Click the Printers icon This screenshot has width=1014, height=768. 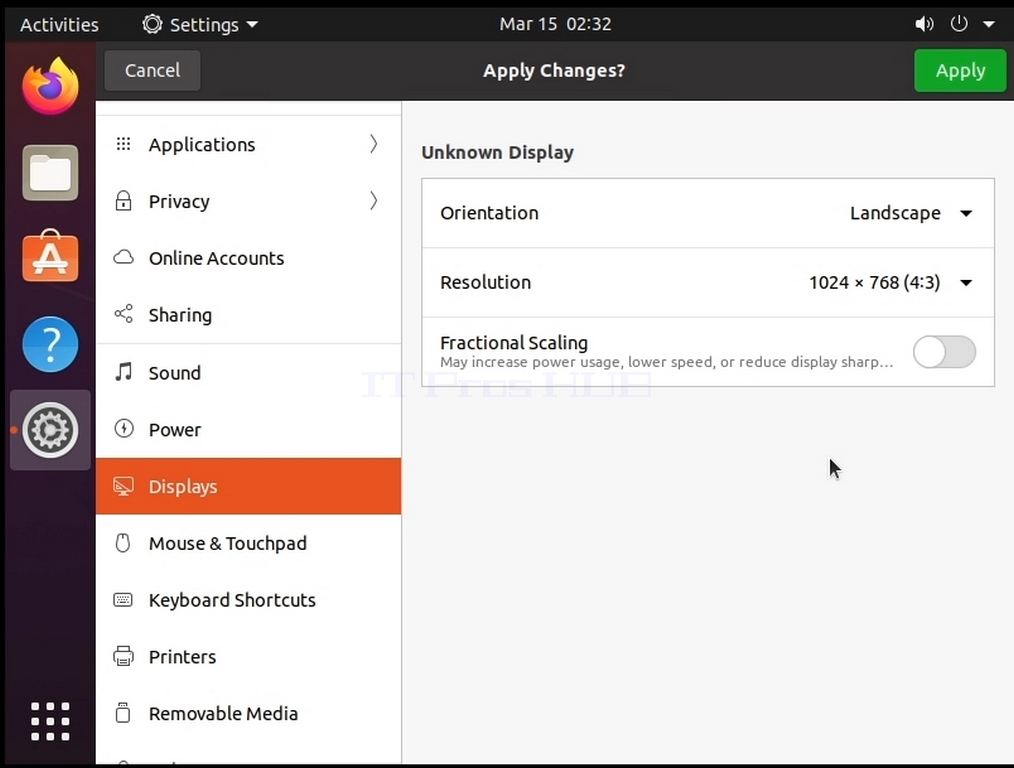pyautogui.click(x=123, y=656)
